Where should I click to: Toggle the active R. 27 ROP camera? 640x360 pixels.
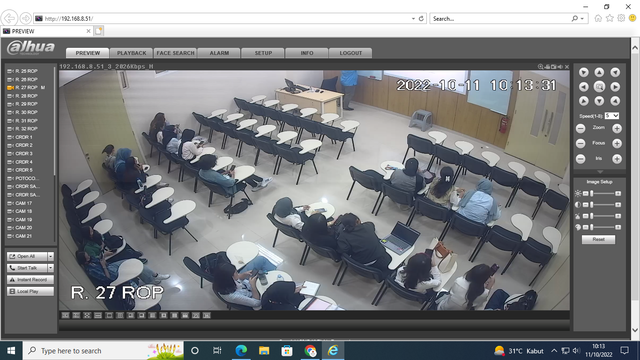click(27, 87)
